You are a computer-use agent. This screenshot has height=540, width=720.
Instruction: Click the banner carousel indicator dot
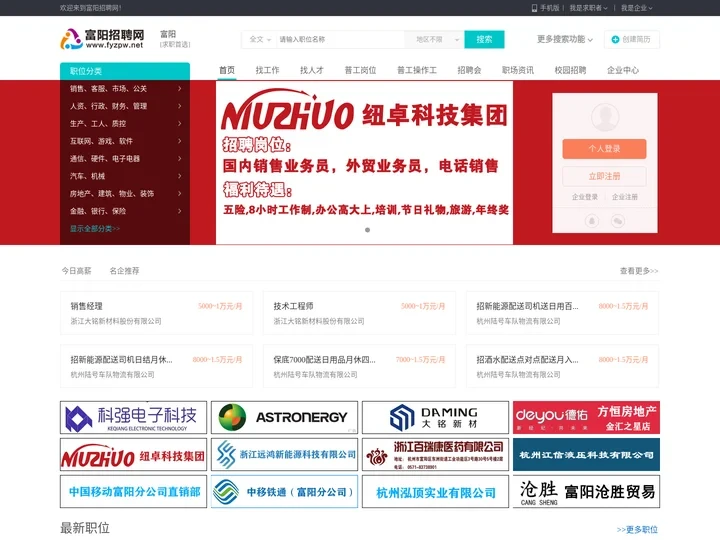pyautogui.click(x=367, y=230)
